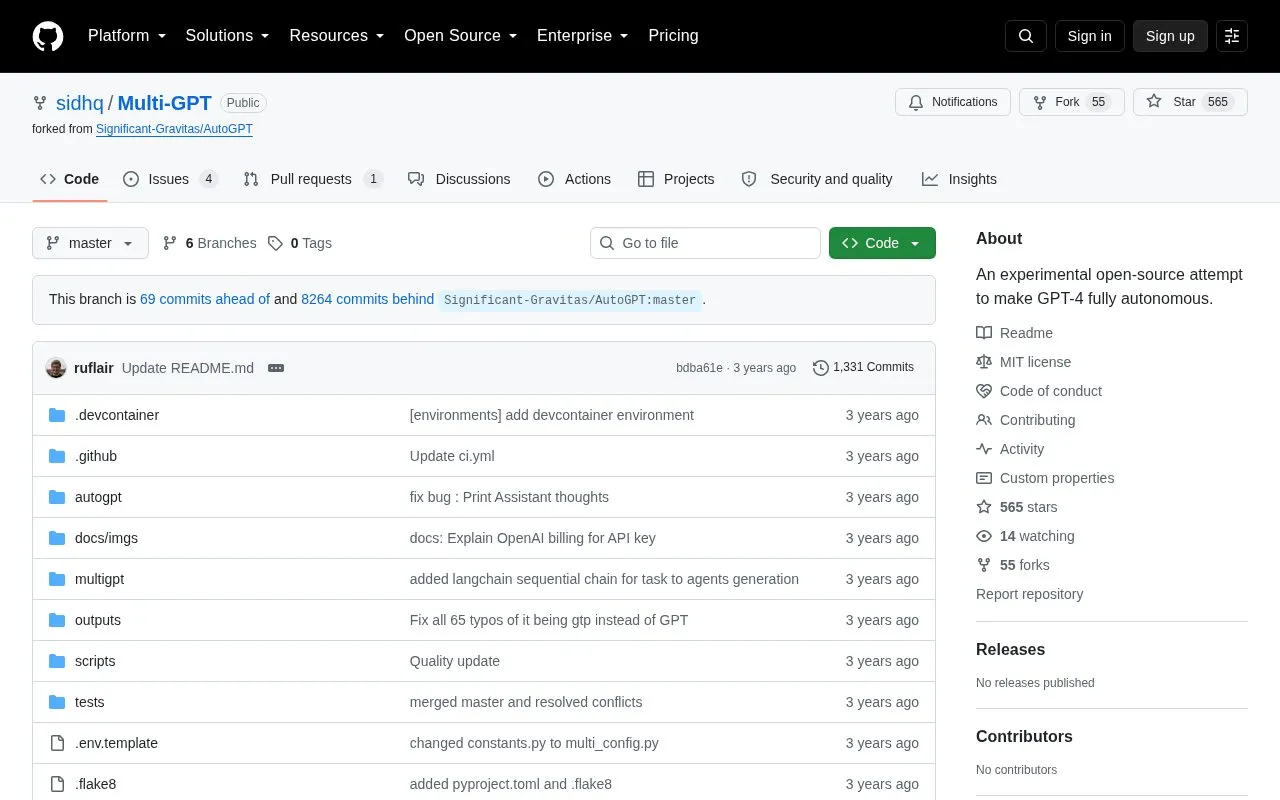This screenshot has width=1280, height=800.
Task: Select the Insights tab
Action: pos(959,179)
